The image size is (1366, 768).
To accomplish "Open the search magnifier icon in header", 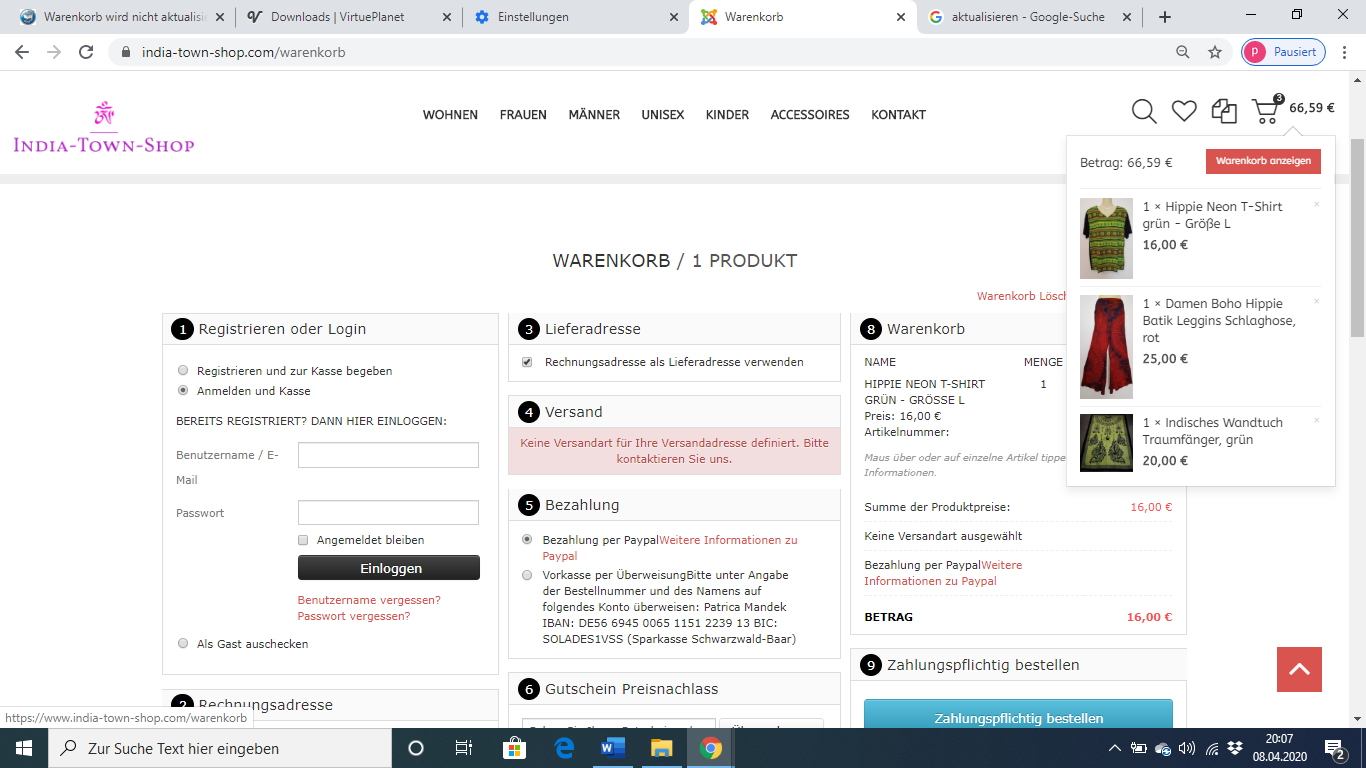I will point(1144,111).
